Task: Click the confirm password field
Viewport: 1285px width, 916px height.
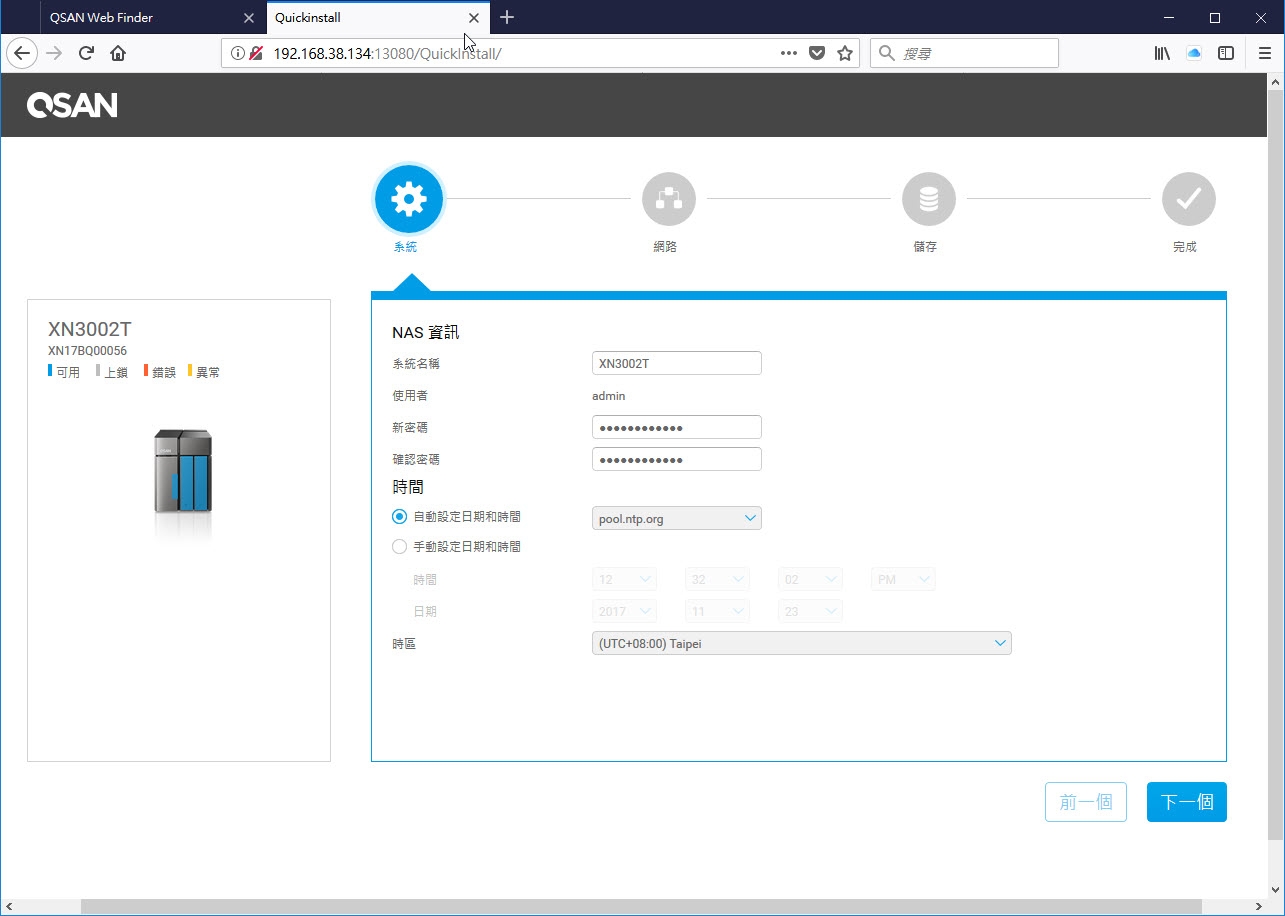Action: 677,459
